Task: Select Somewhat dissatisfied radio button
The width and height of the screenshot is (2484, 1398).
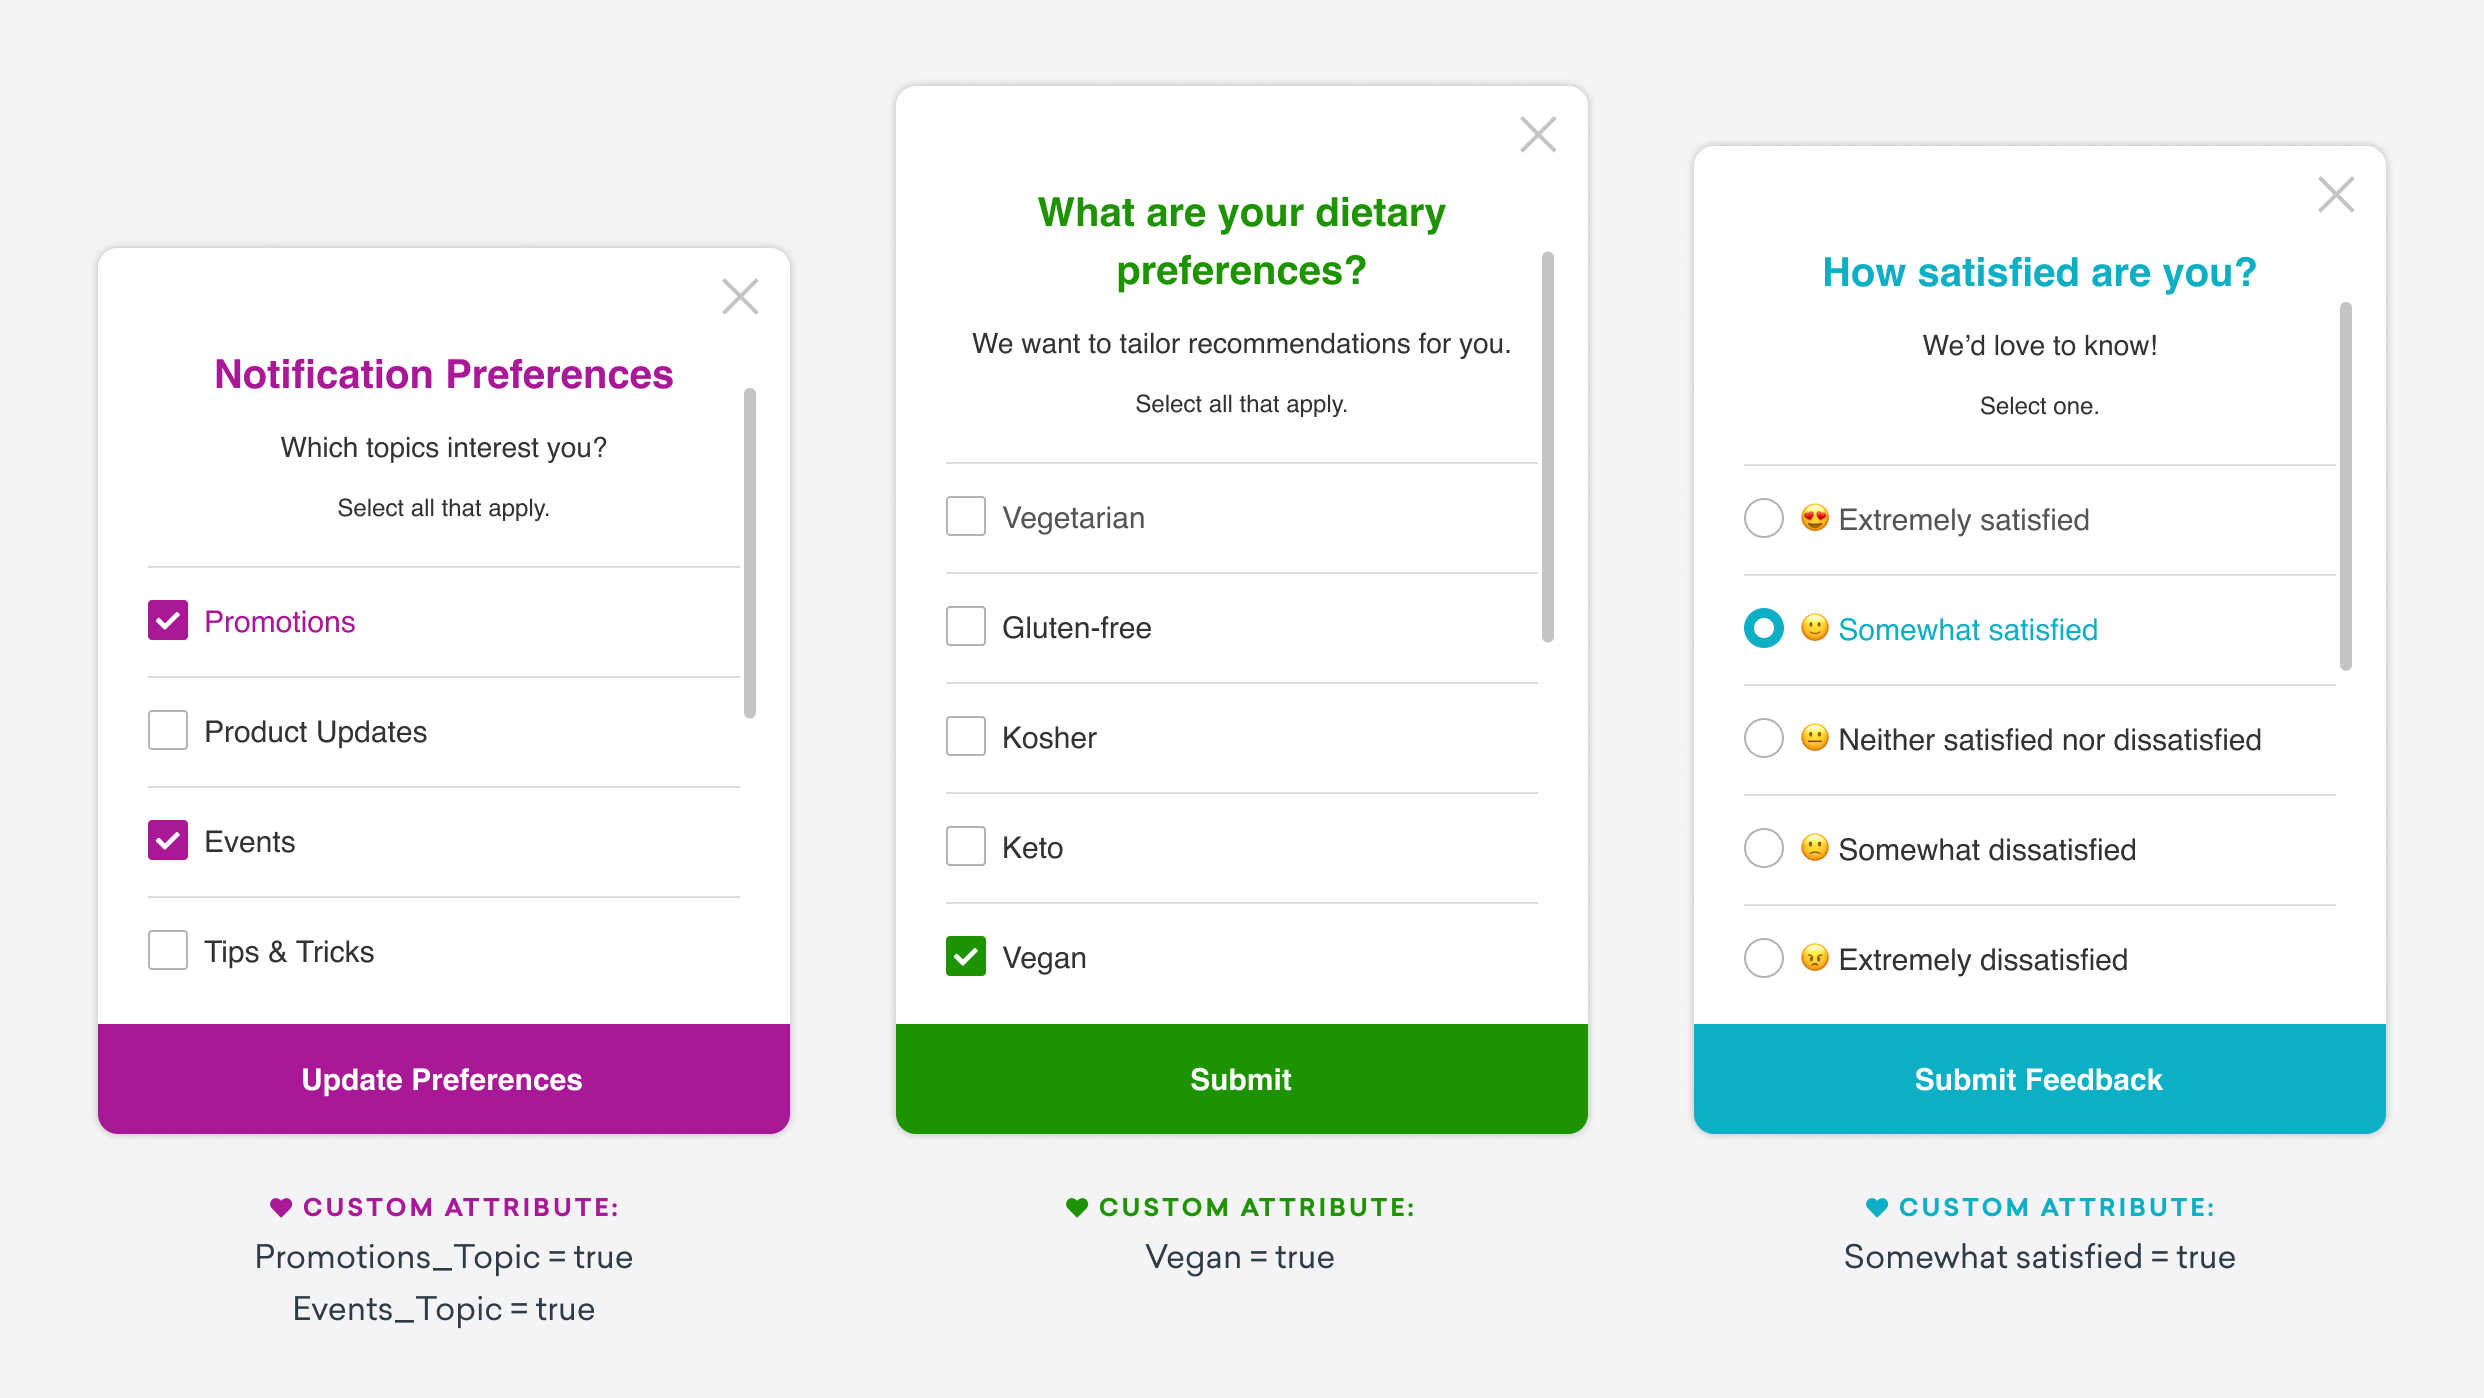Action: click(1764, 850)
